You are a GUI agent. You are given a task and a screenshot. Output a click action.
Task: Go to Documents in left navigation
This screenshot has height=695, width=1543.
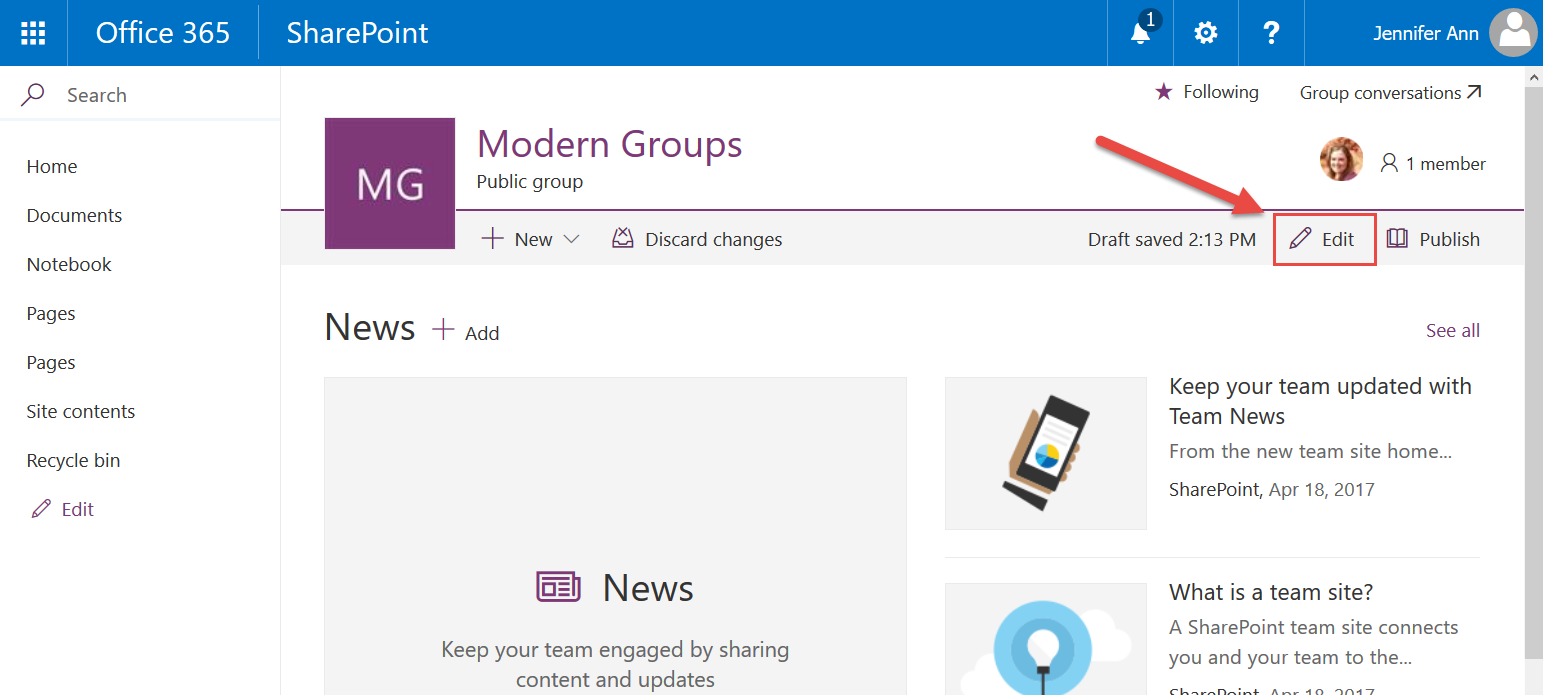coord(74,215)
